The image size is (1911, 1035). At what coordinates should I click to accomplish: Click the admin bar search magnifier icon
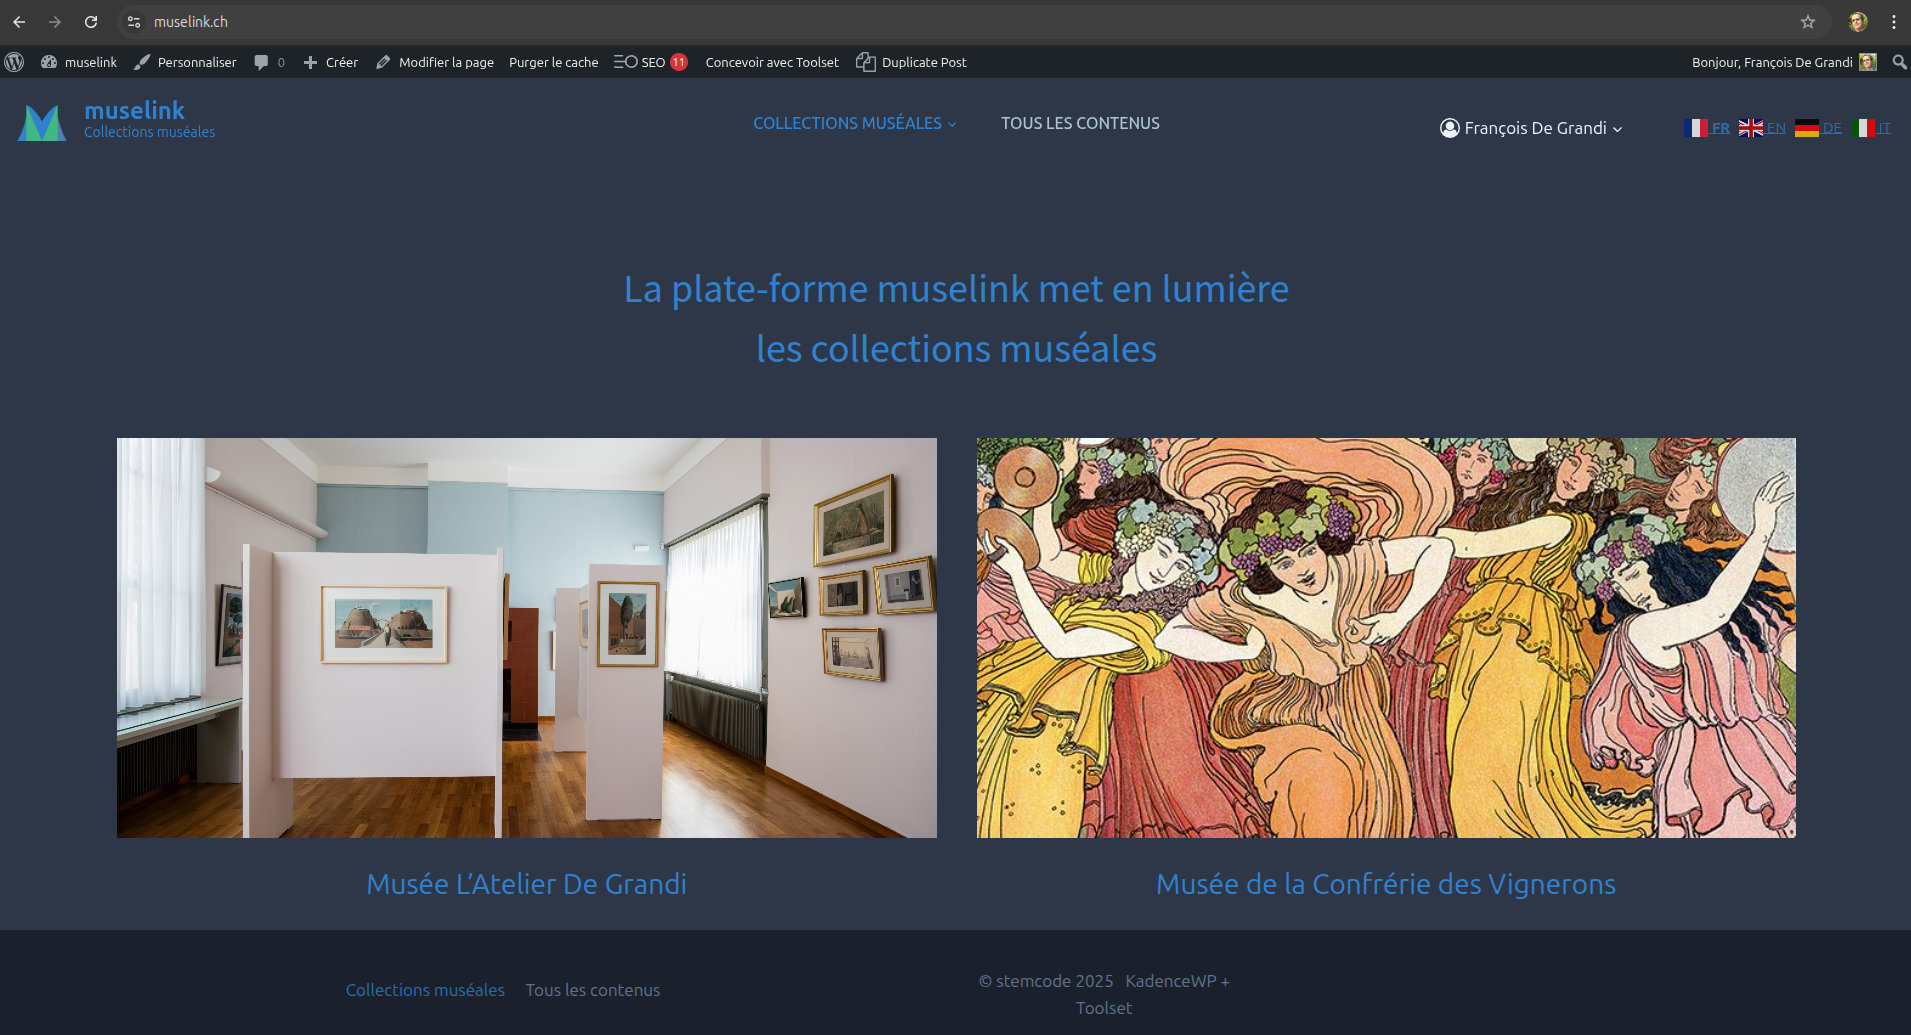[x=1899, y=62]
